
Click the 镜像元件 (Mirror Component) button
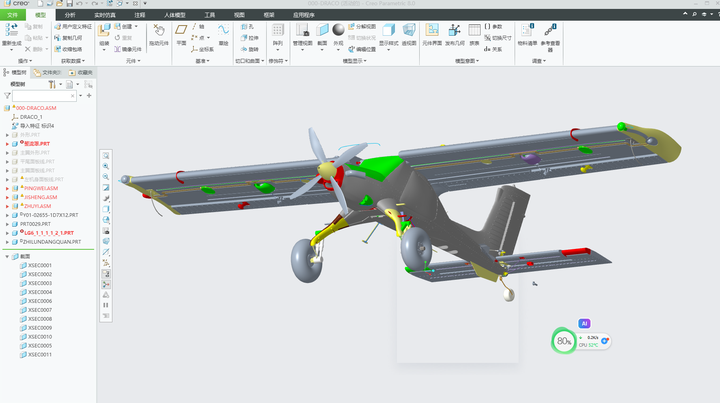tap(128, 49)
